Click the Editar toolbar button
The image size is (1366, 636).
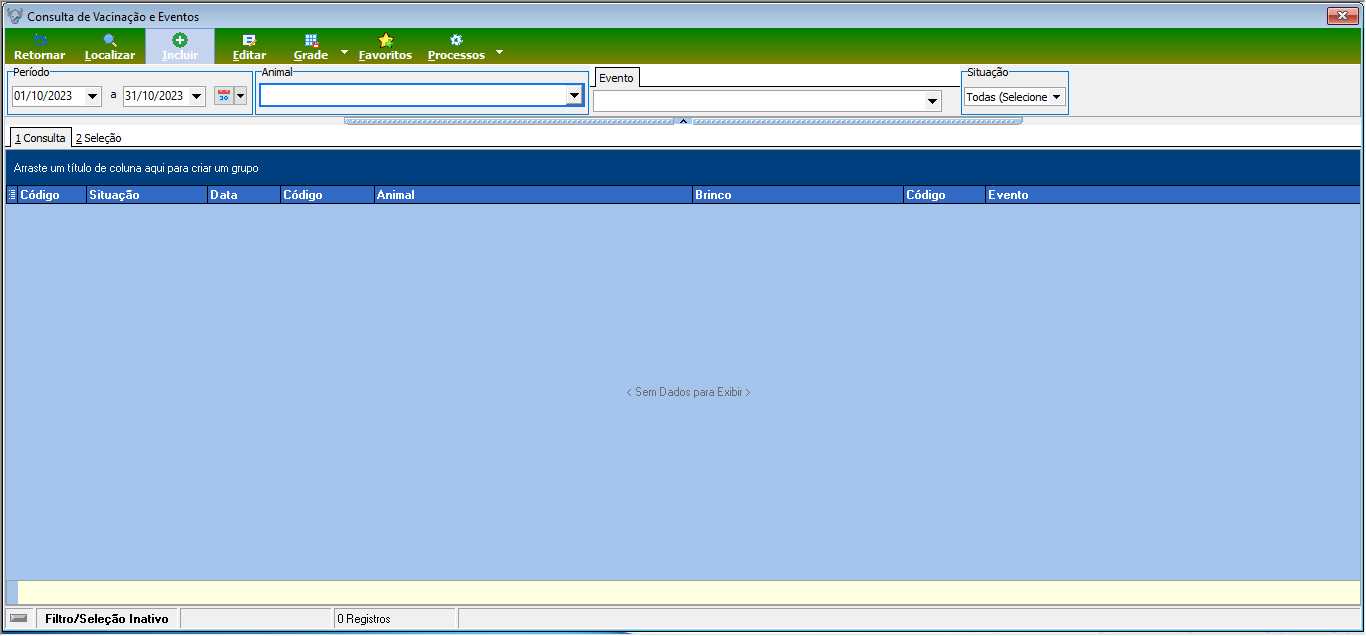point(249,47)
